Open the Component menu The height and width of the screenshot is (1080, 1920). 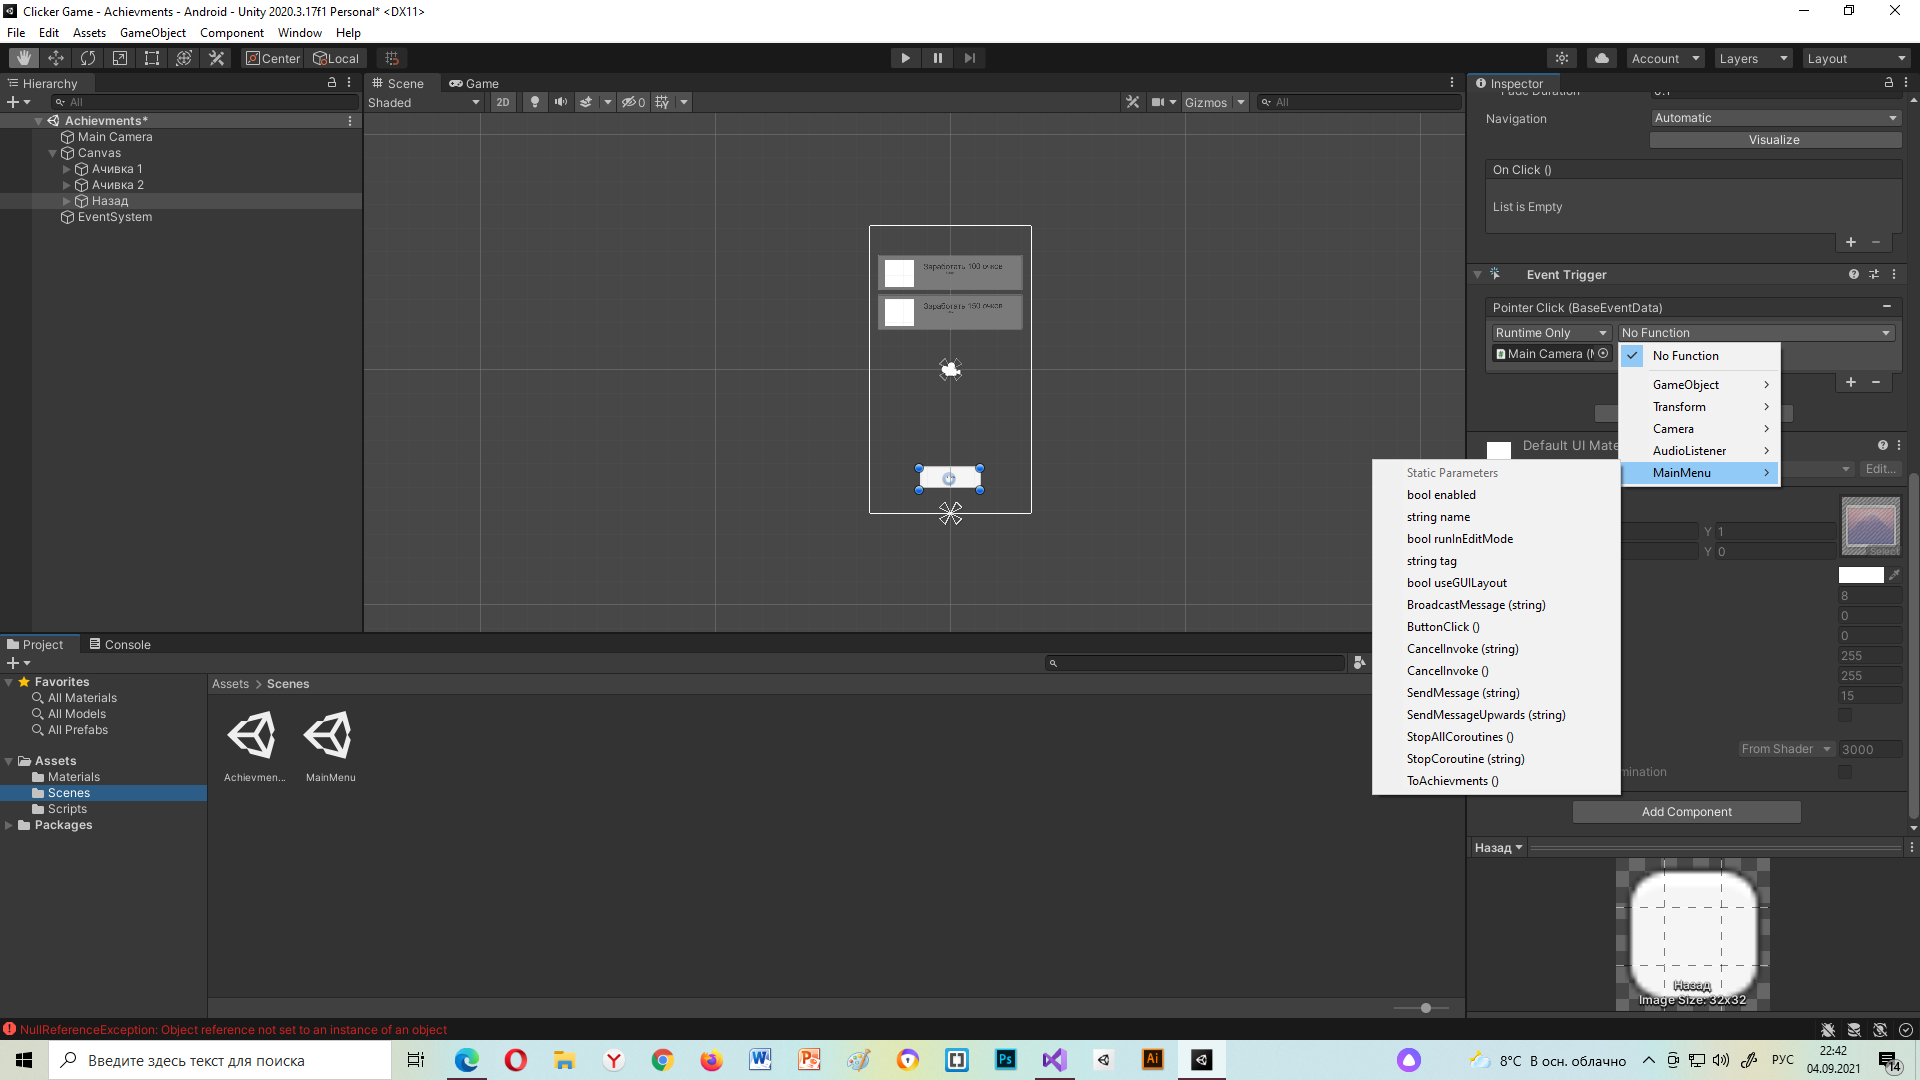(x=231, y=33)
